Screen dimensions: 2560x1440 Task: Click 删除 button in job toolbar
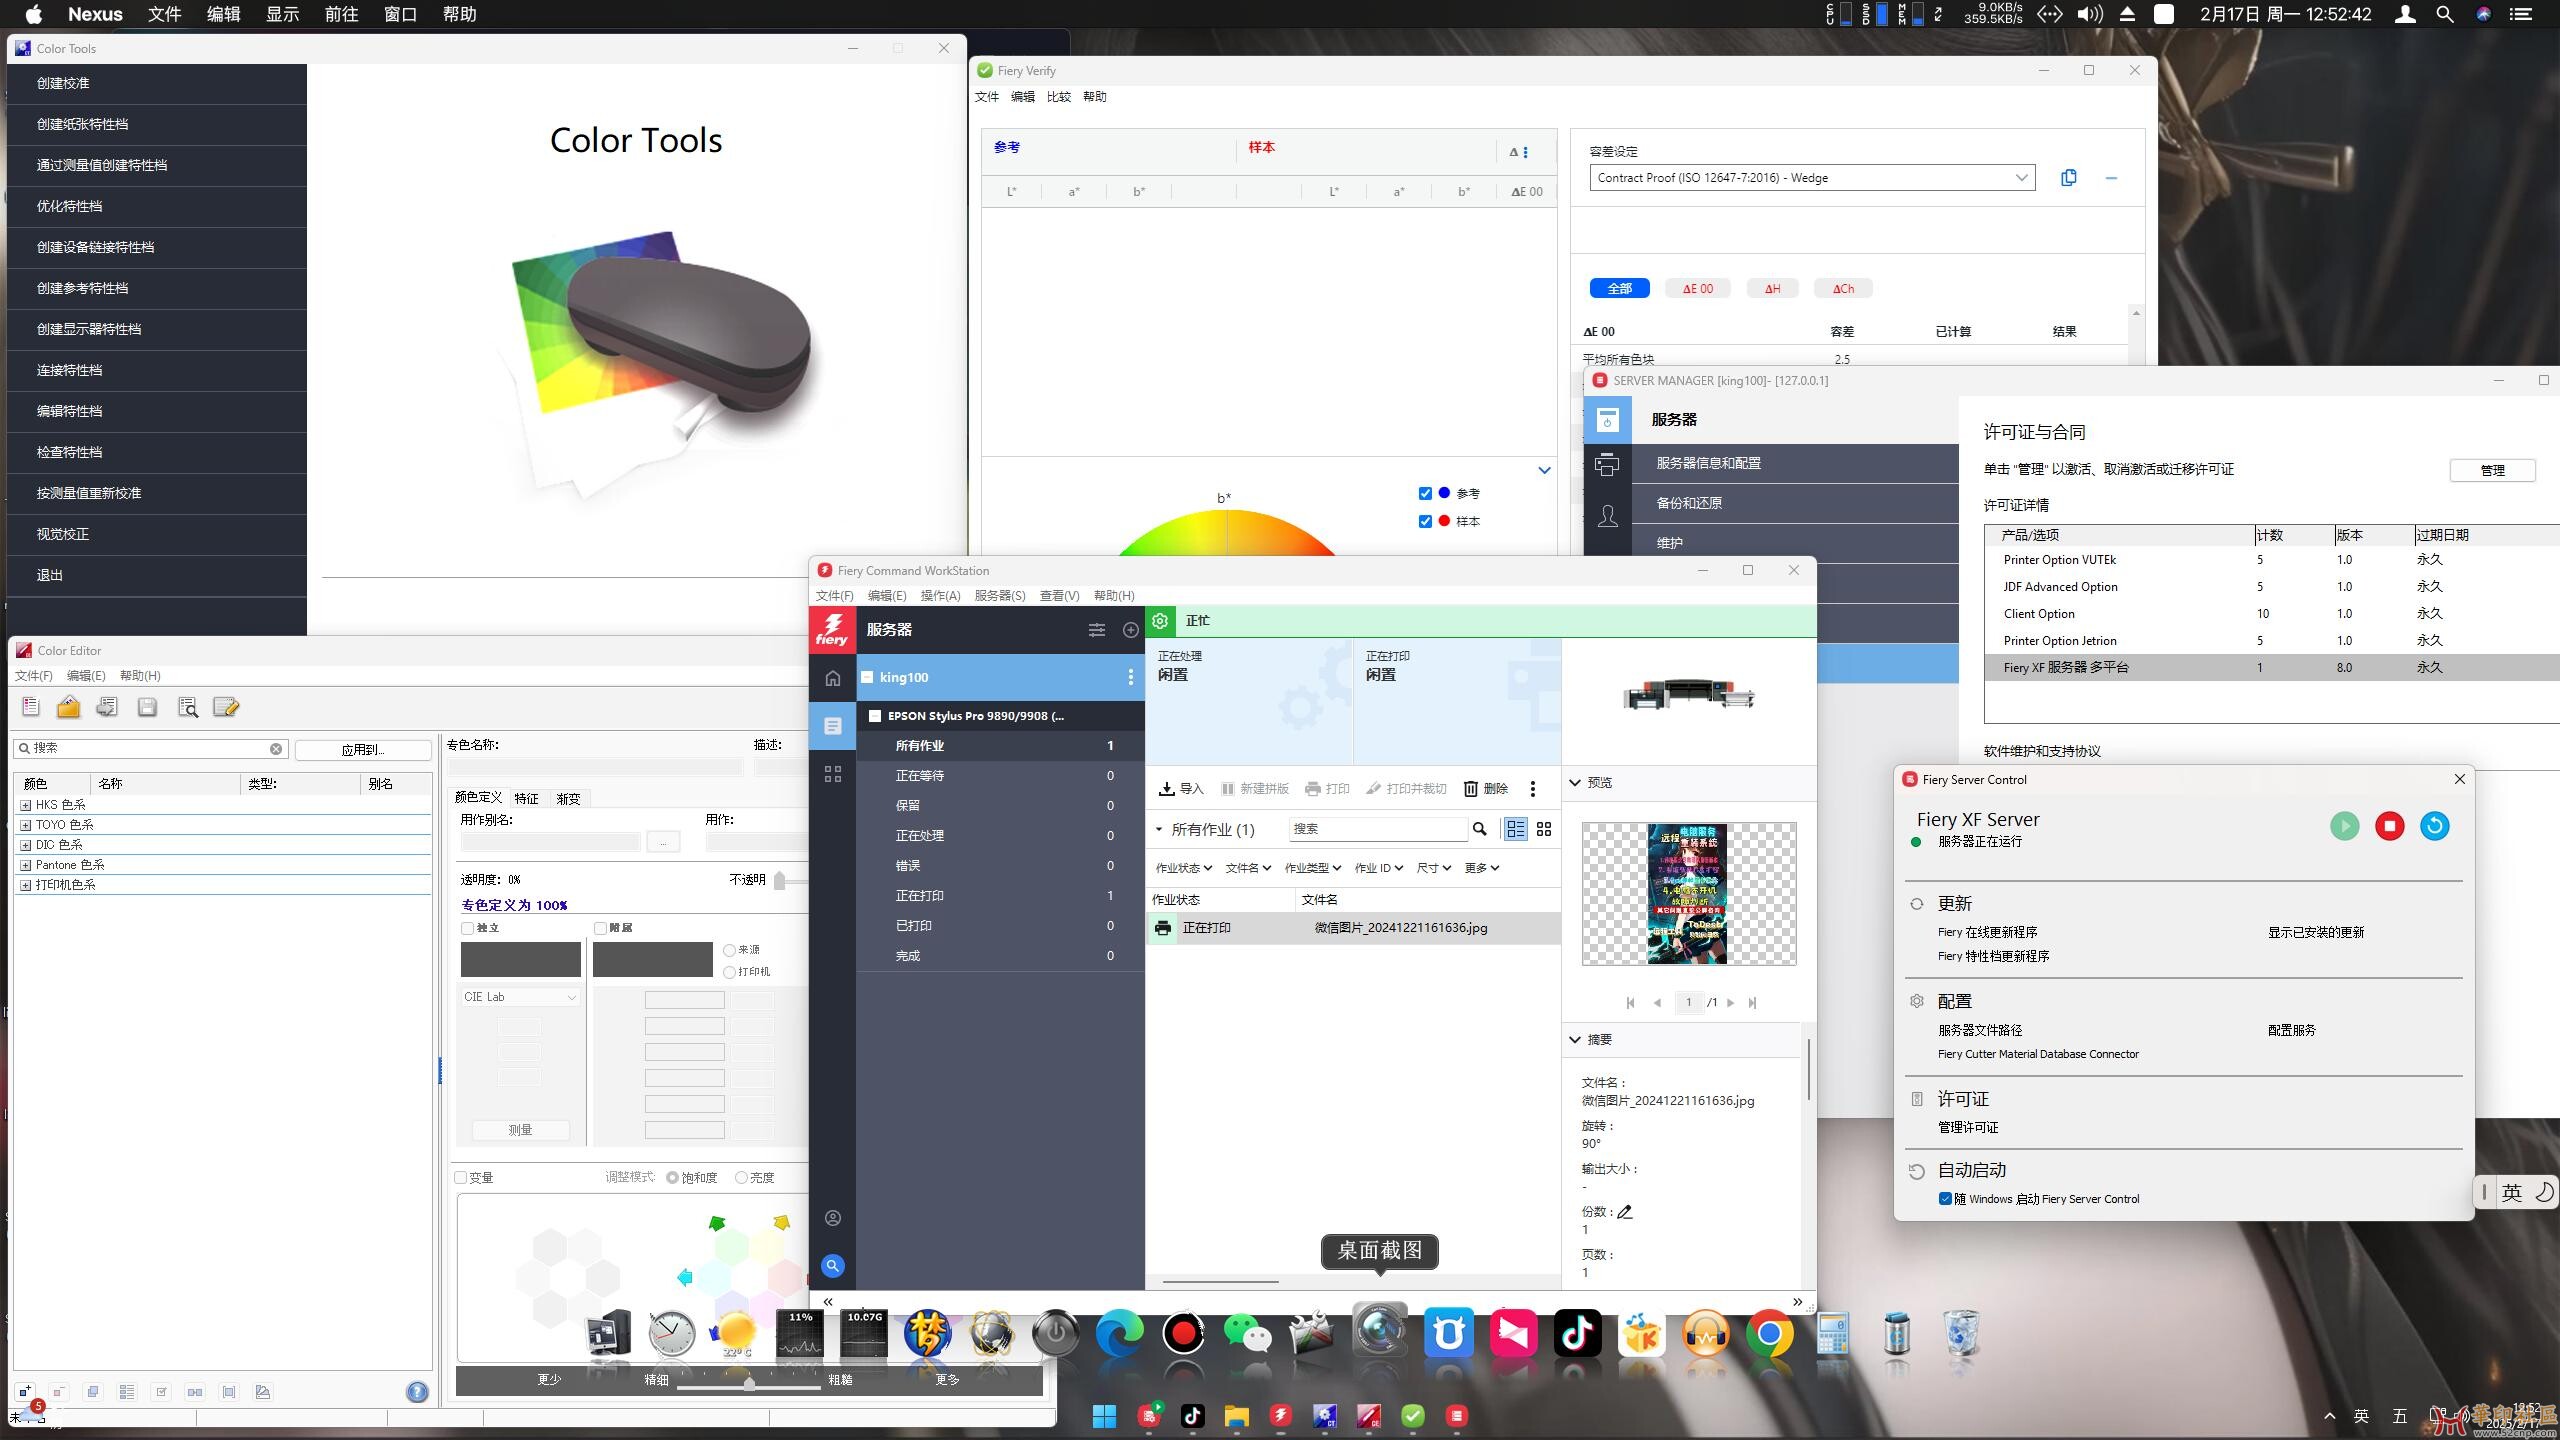point(1486,789)
